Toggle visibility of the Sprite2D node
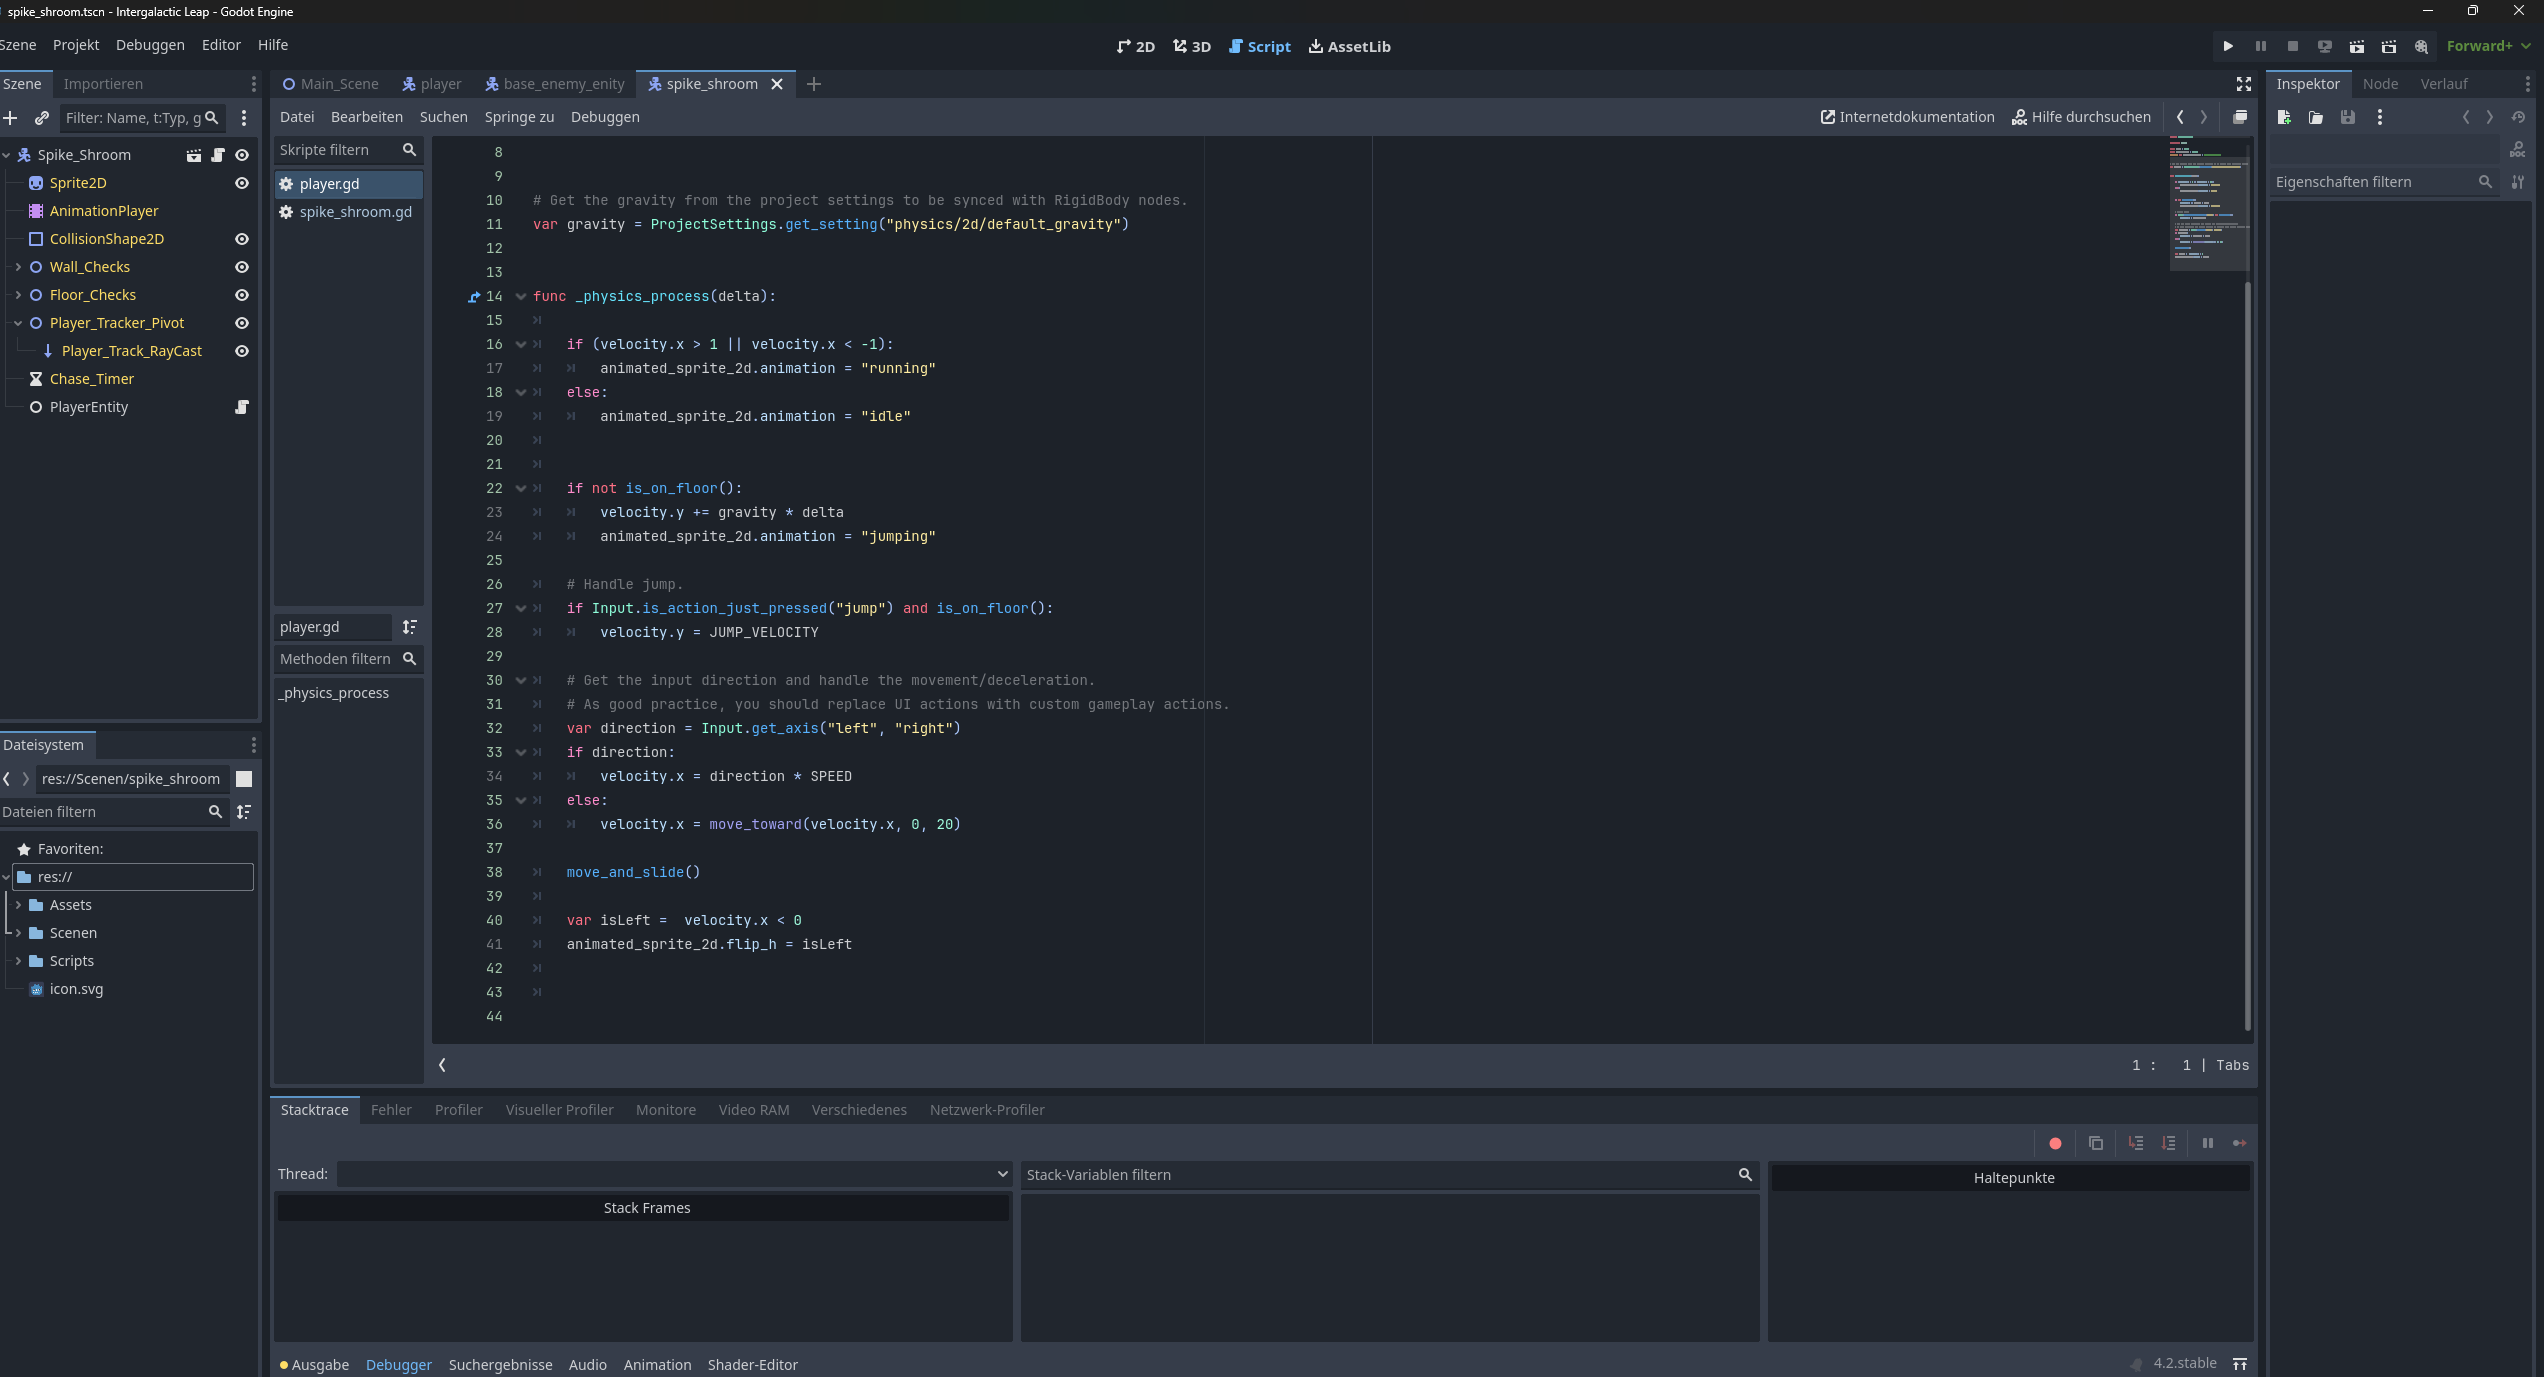 tap(241, 183)
